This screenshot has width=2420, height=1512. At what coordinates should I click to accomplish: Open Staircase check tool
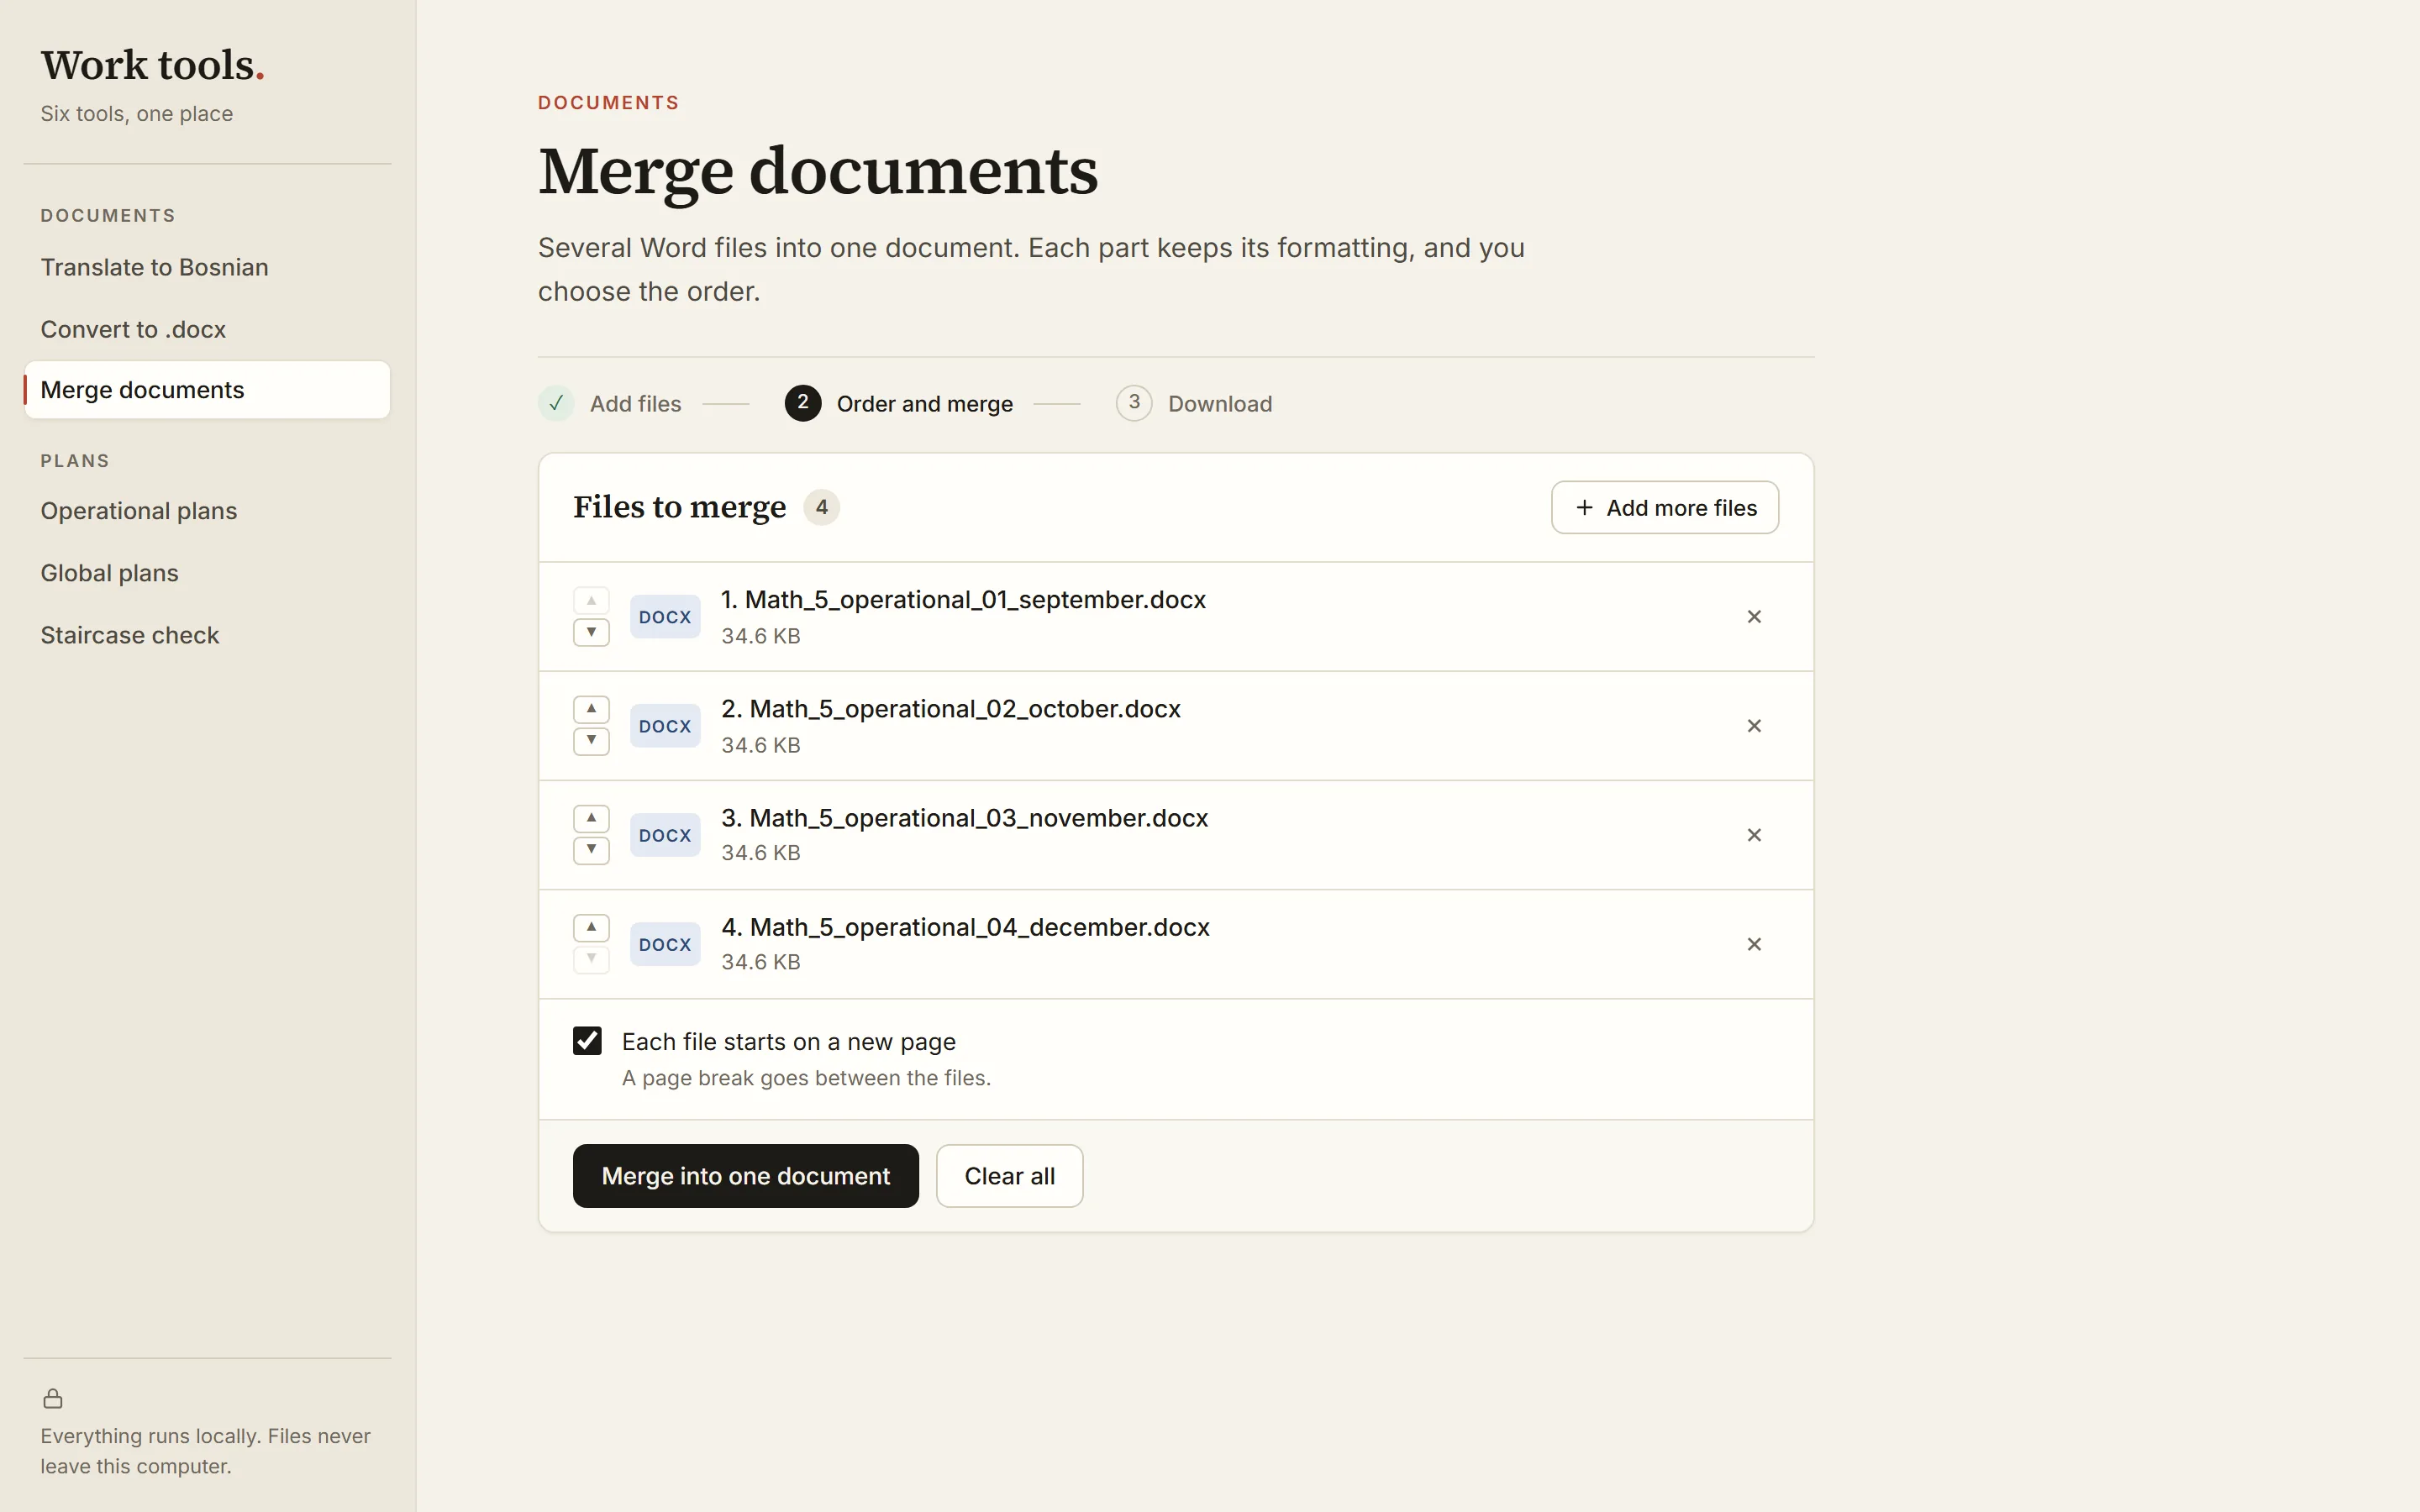coord(207,635)
